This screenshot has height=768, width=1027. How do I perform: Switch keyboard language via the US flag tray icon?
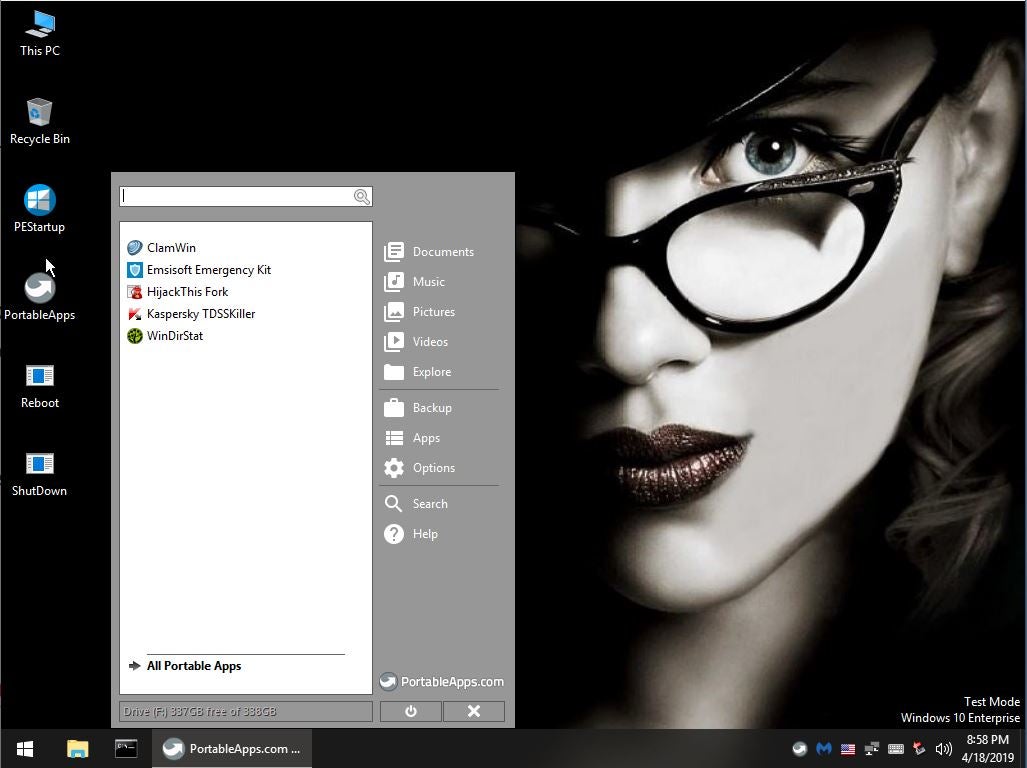(847, 748)
